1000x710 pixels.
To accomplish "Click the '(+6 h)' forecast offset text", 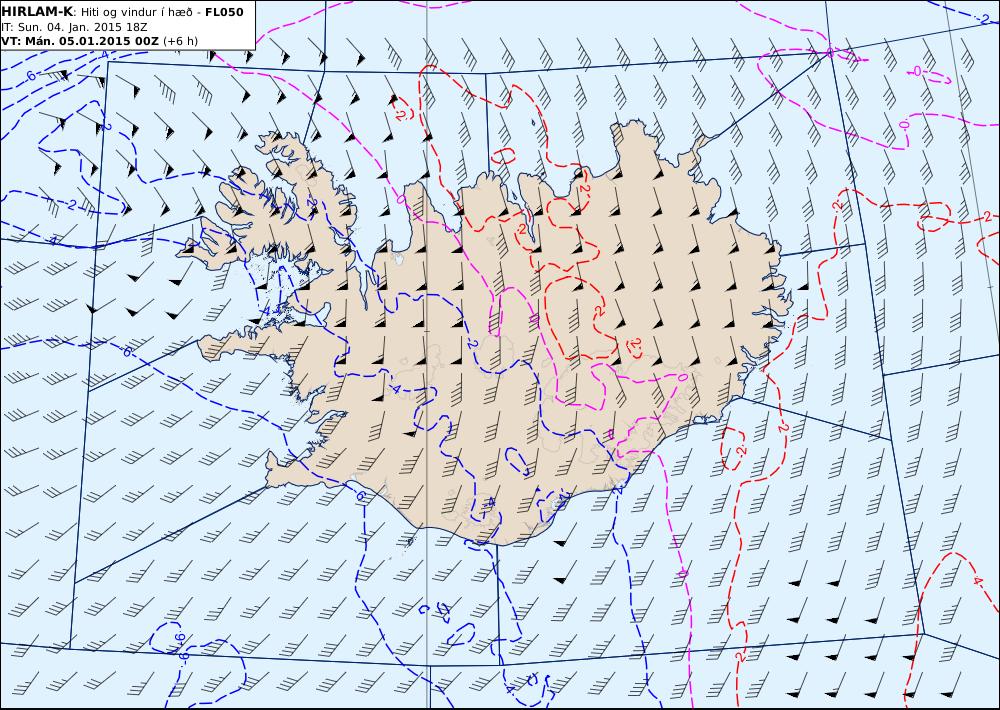I will point(180,41).
